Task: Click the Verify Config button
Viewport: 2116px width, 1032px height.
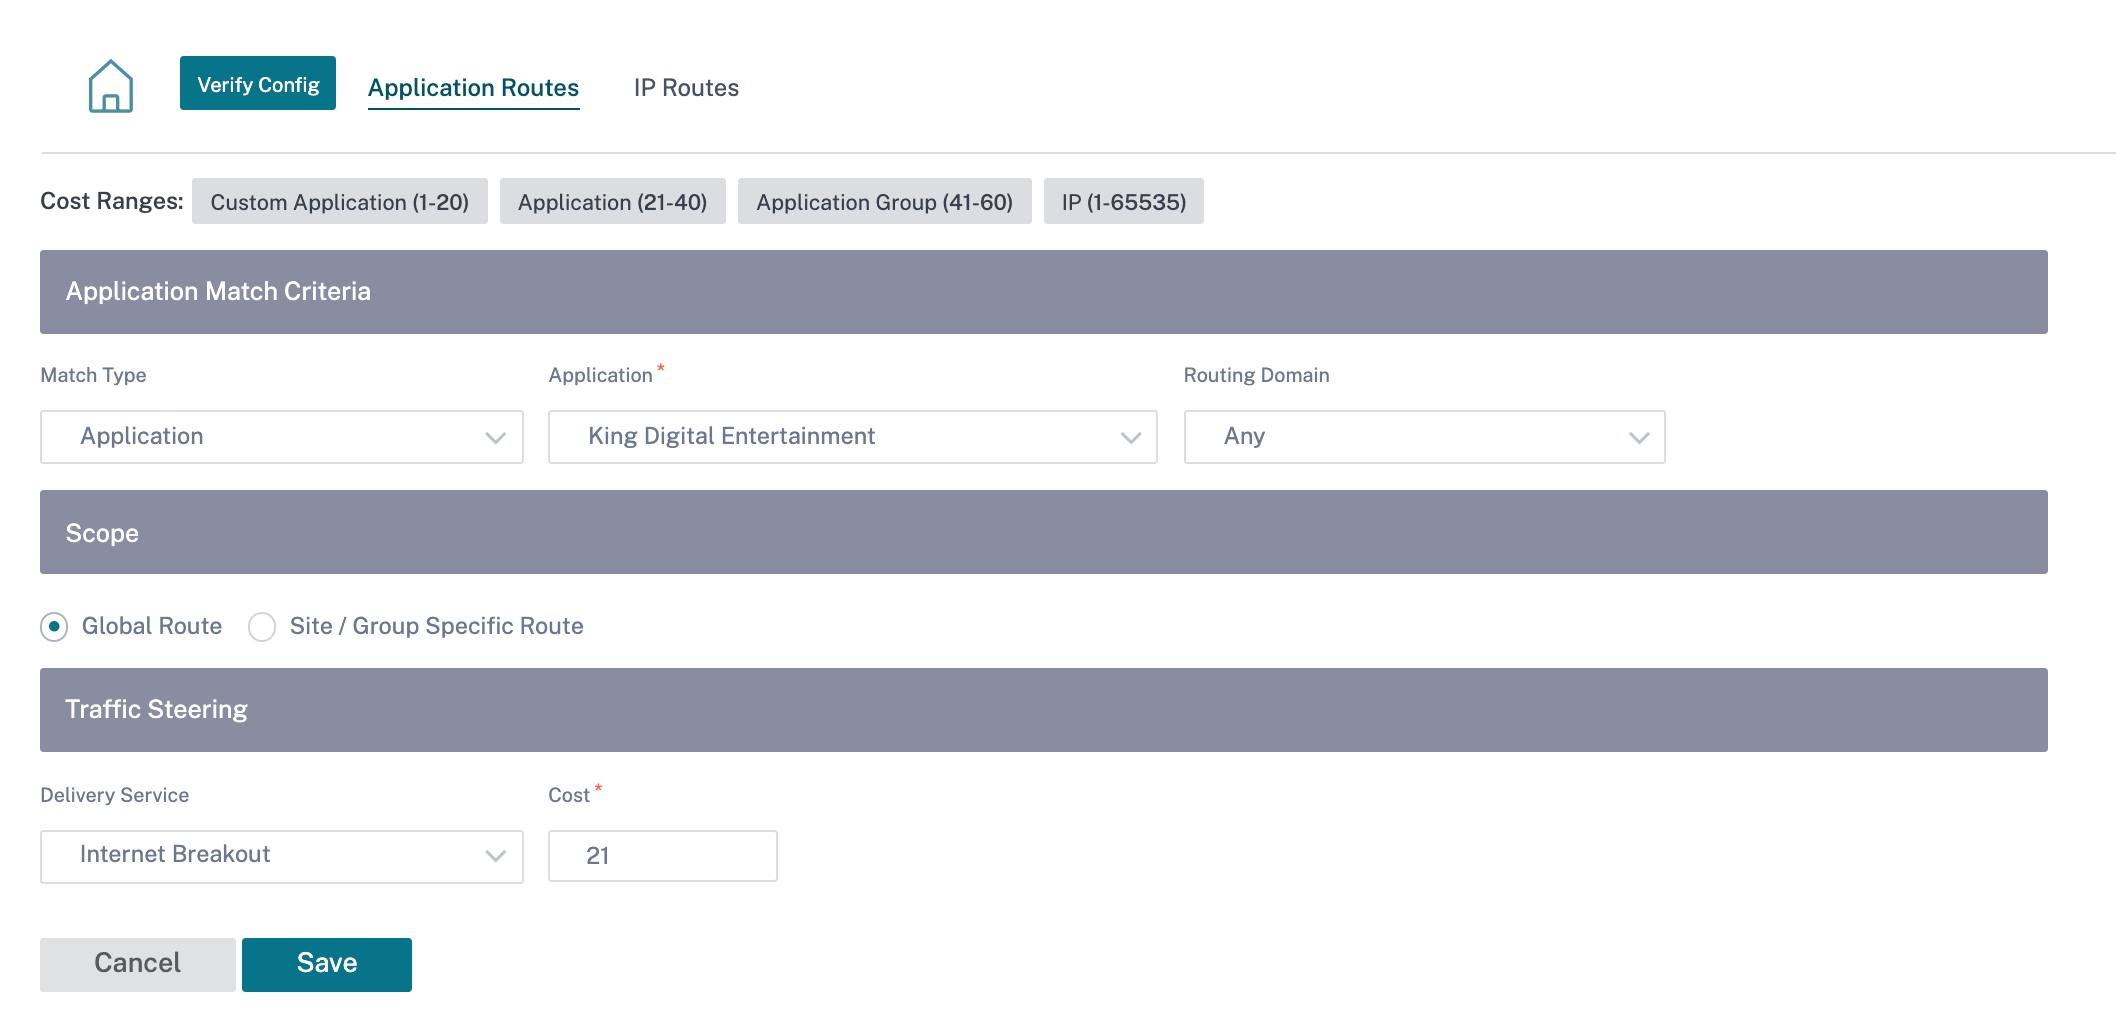Action: [258, 83]
